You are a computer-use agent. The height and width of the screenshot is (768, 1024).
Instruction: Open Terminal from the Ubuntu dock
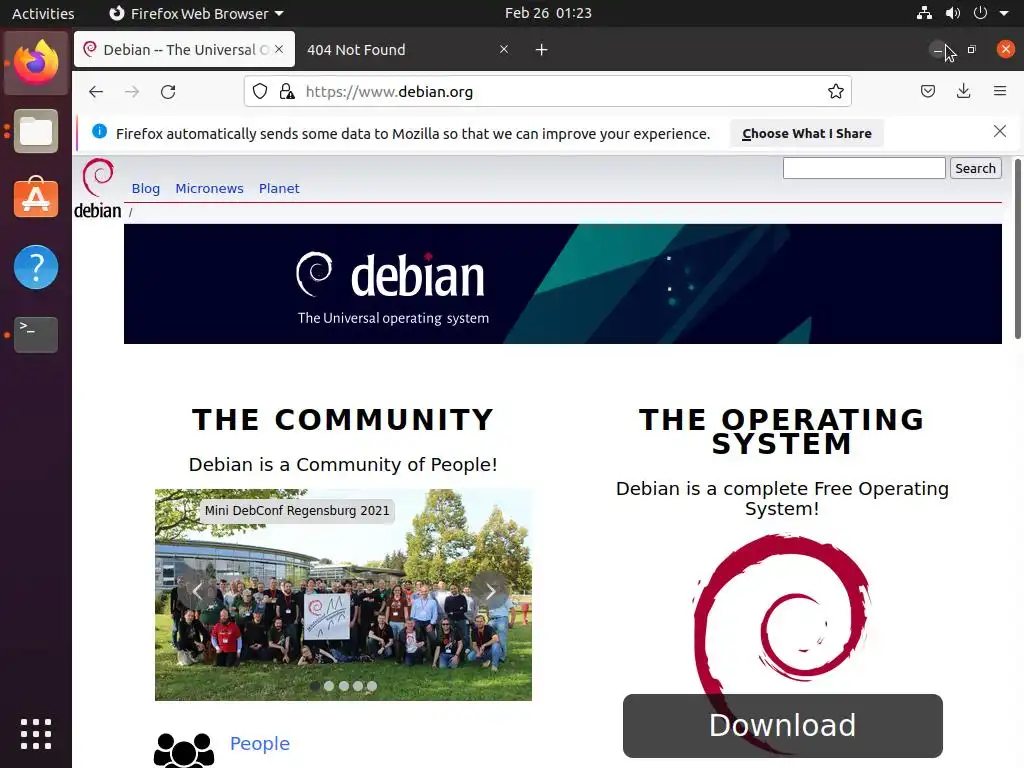click(36, 334)
